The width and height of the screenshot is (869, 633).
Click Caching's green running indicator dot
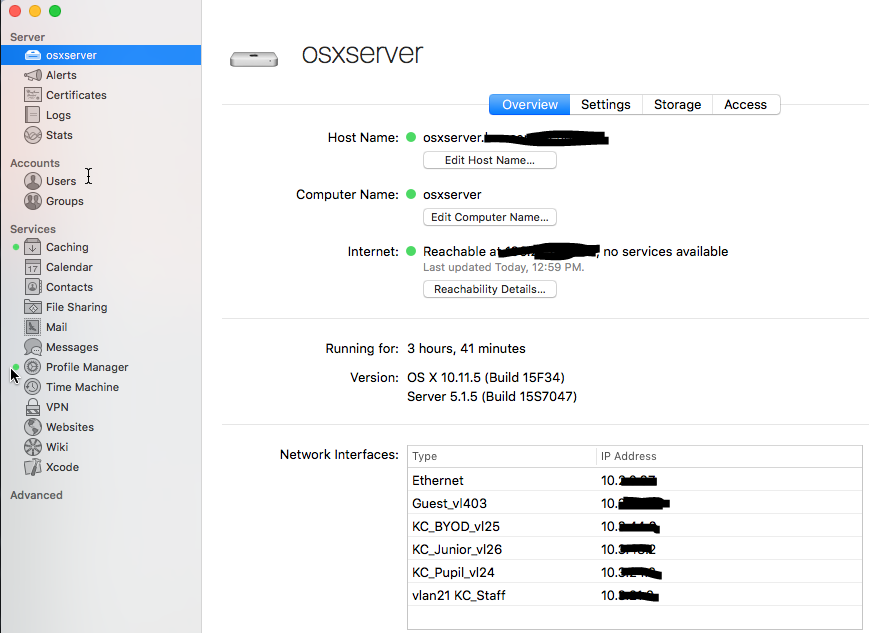click(x=16, y=247)
